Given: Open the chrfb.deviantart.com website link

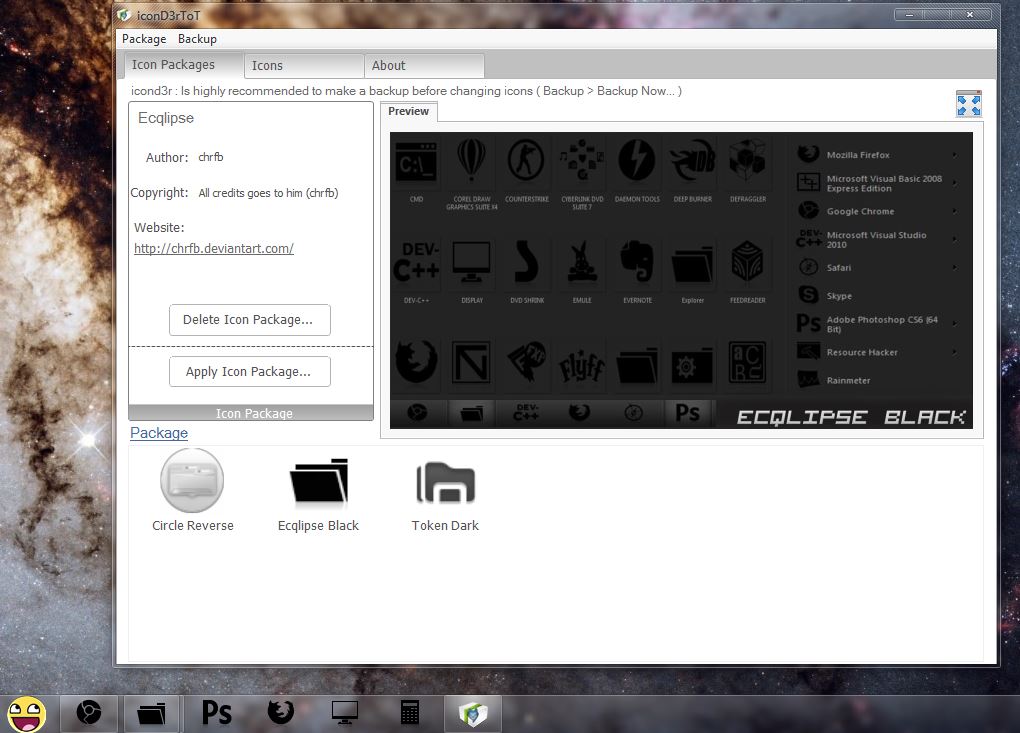Looking at the screenshot, I should 214,248.
